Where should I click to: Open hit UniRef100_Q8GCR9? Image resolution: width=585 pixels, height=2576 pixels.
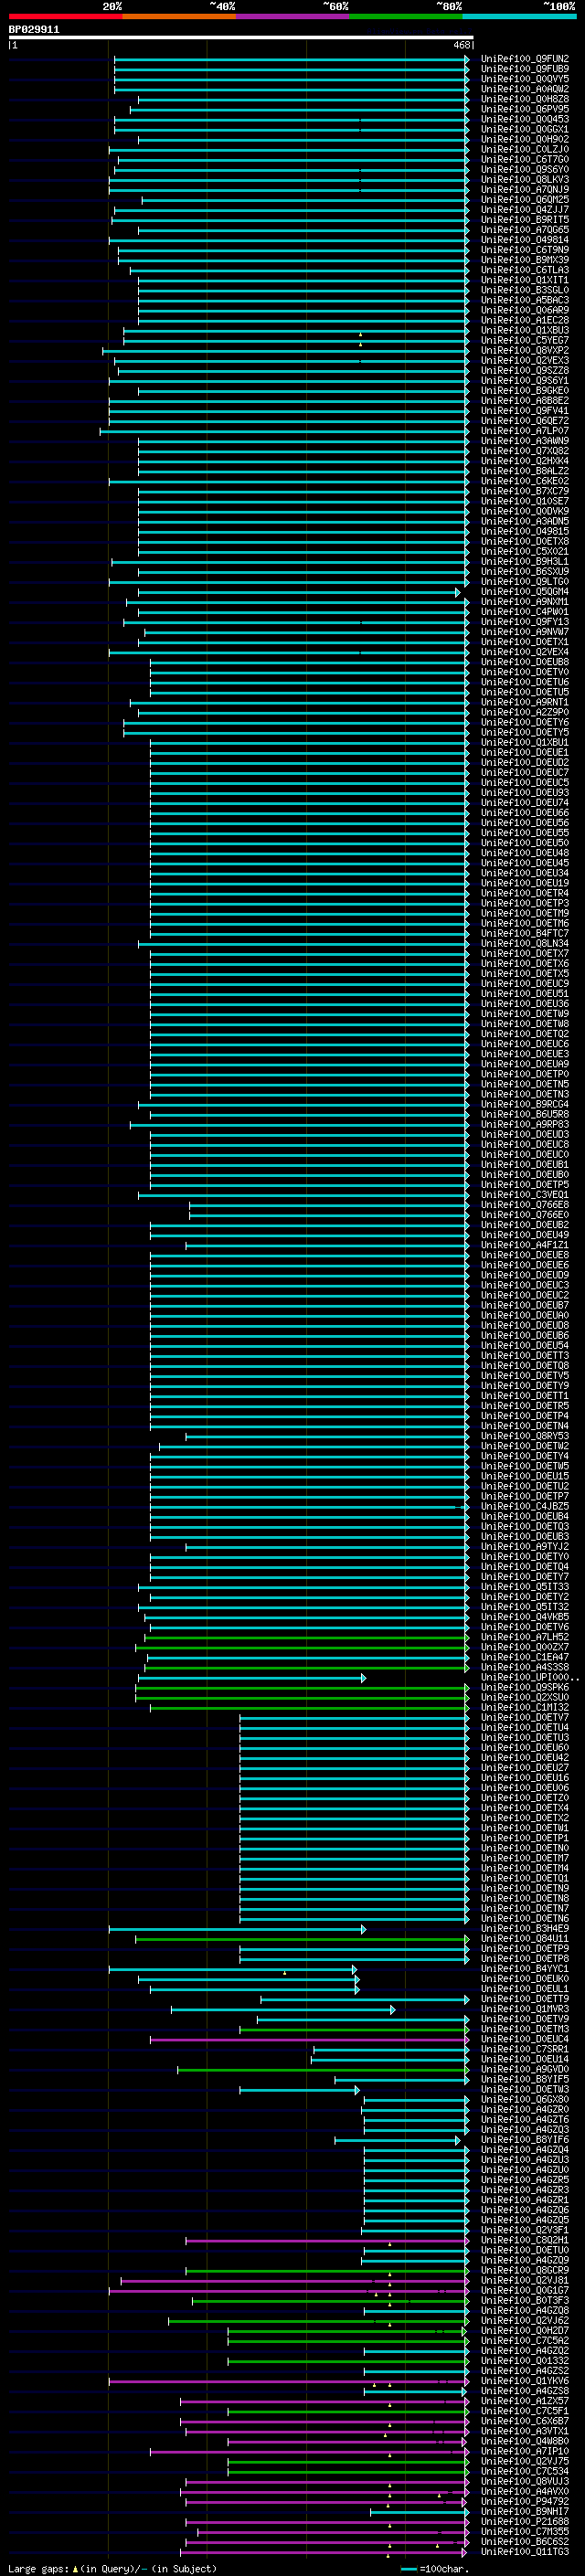(525, 2270)
